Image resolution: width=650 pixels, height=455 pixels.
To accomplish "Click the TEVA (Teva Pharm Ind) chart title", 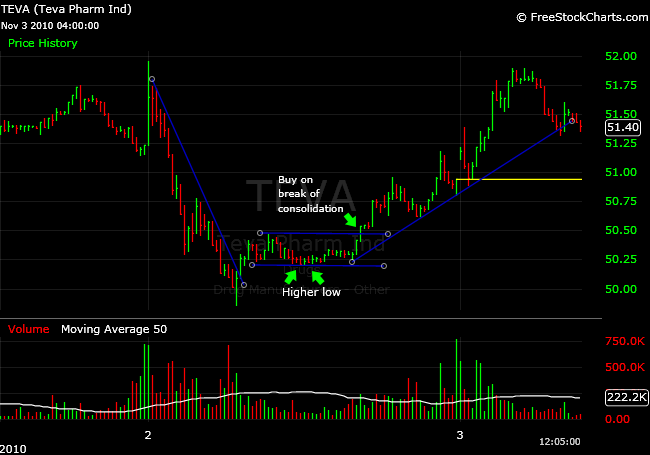I will 66,9.
